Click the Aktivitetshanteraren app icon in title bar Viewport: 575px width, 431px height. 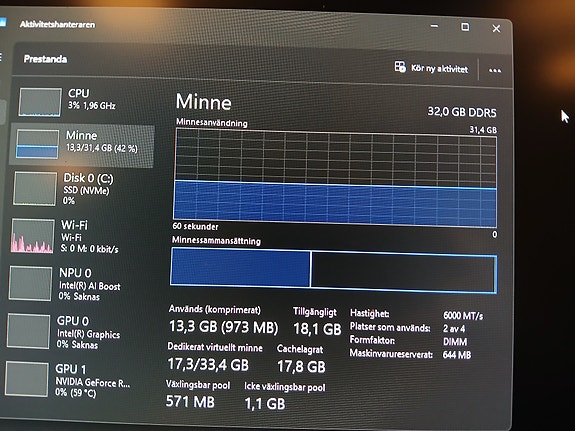(3, 22)
